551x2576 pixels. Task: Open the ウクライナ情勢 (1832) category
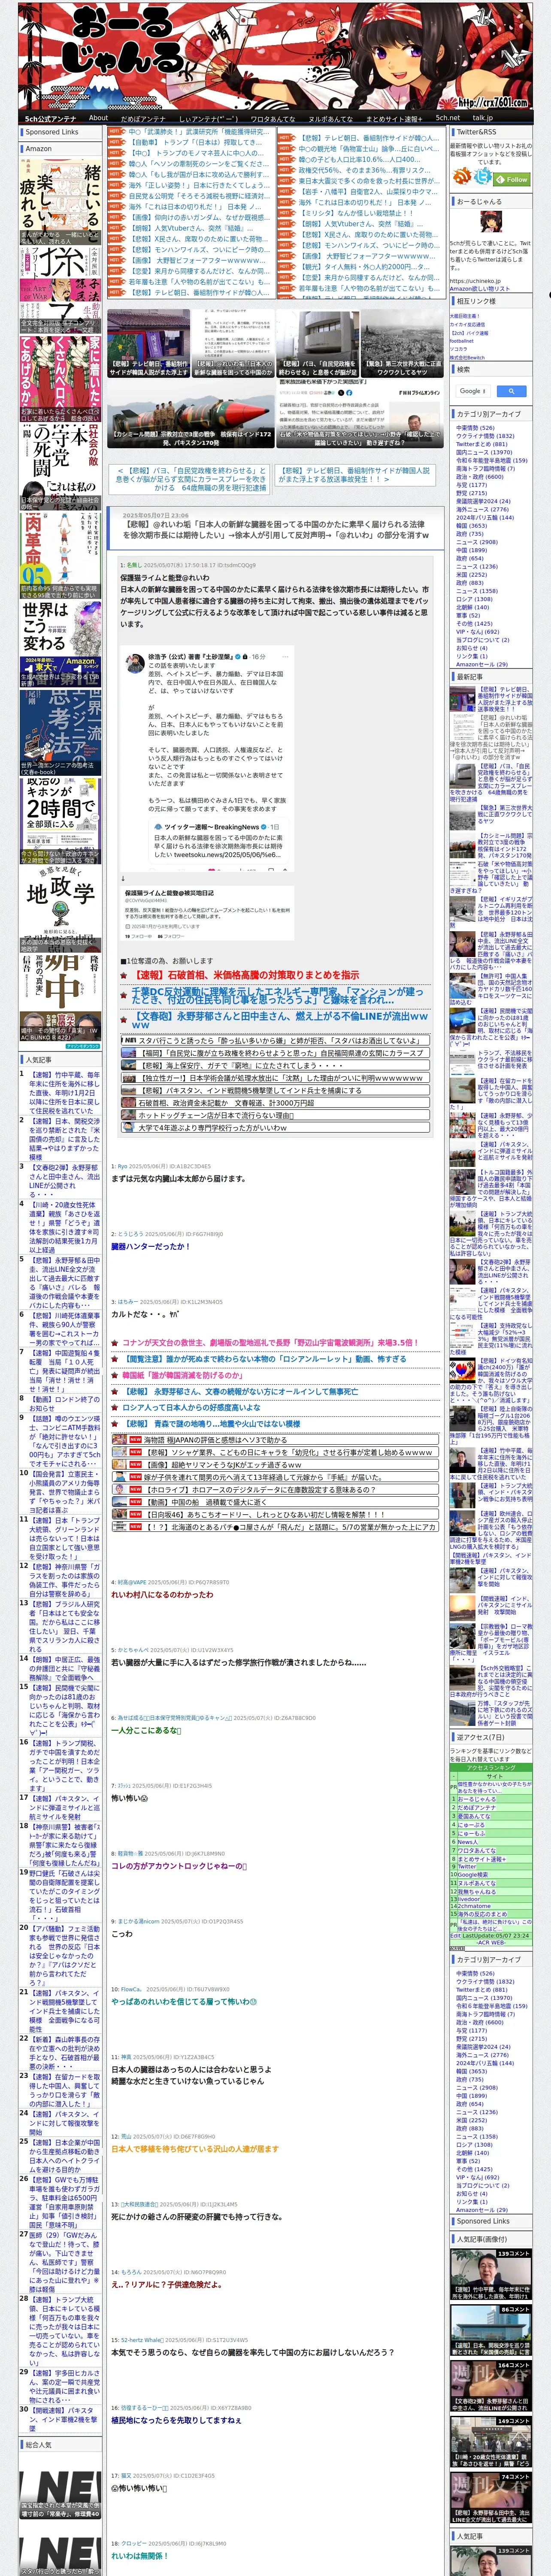[485, 436]
